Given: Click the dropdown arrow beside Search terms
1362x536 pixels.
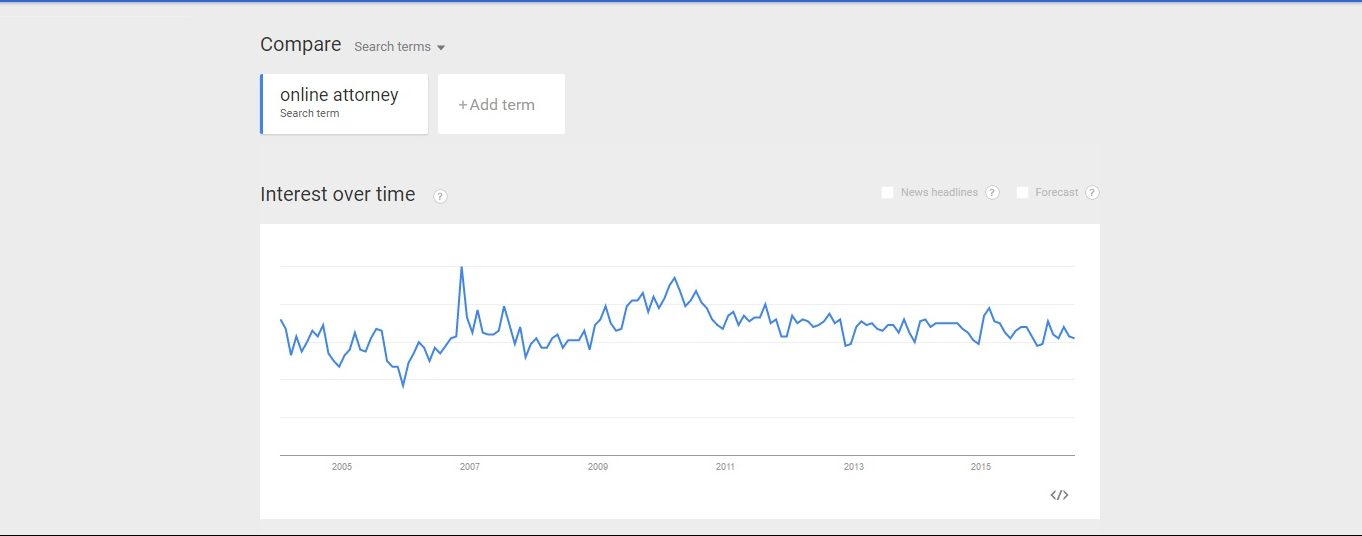Looking at the screenshot, I should click(441, 48).
